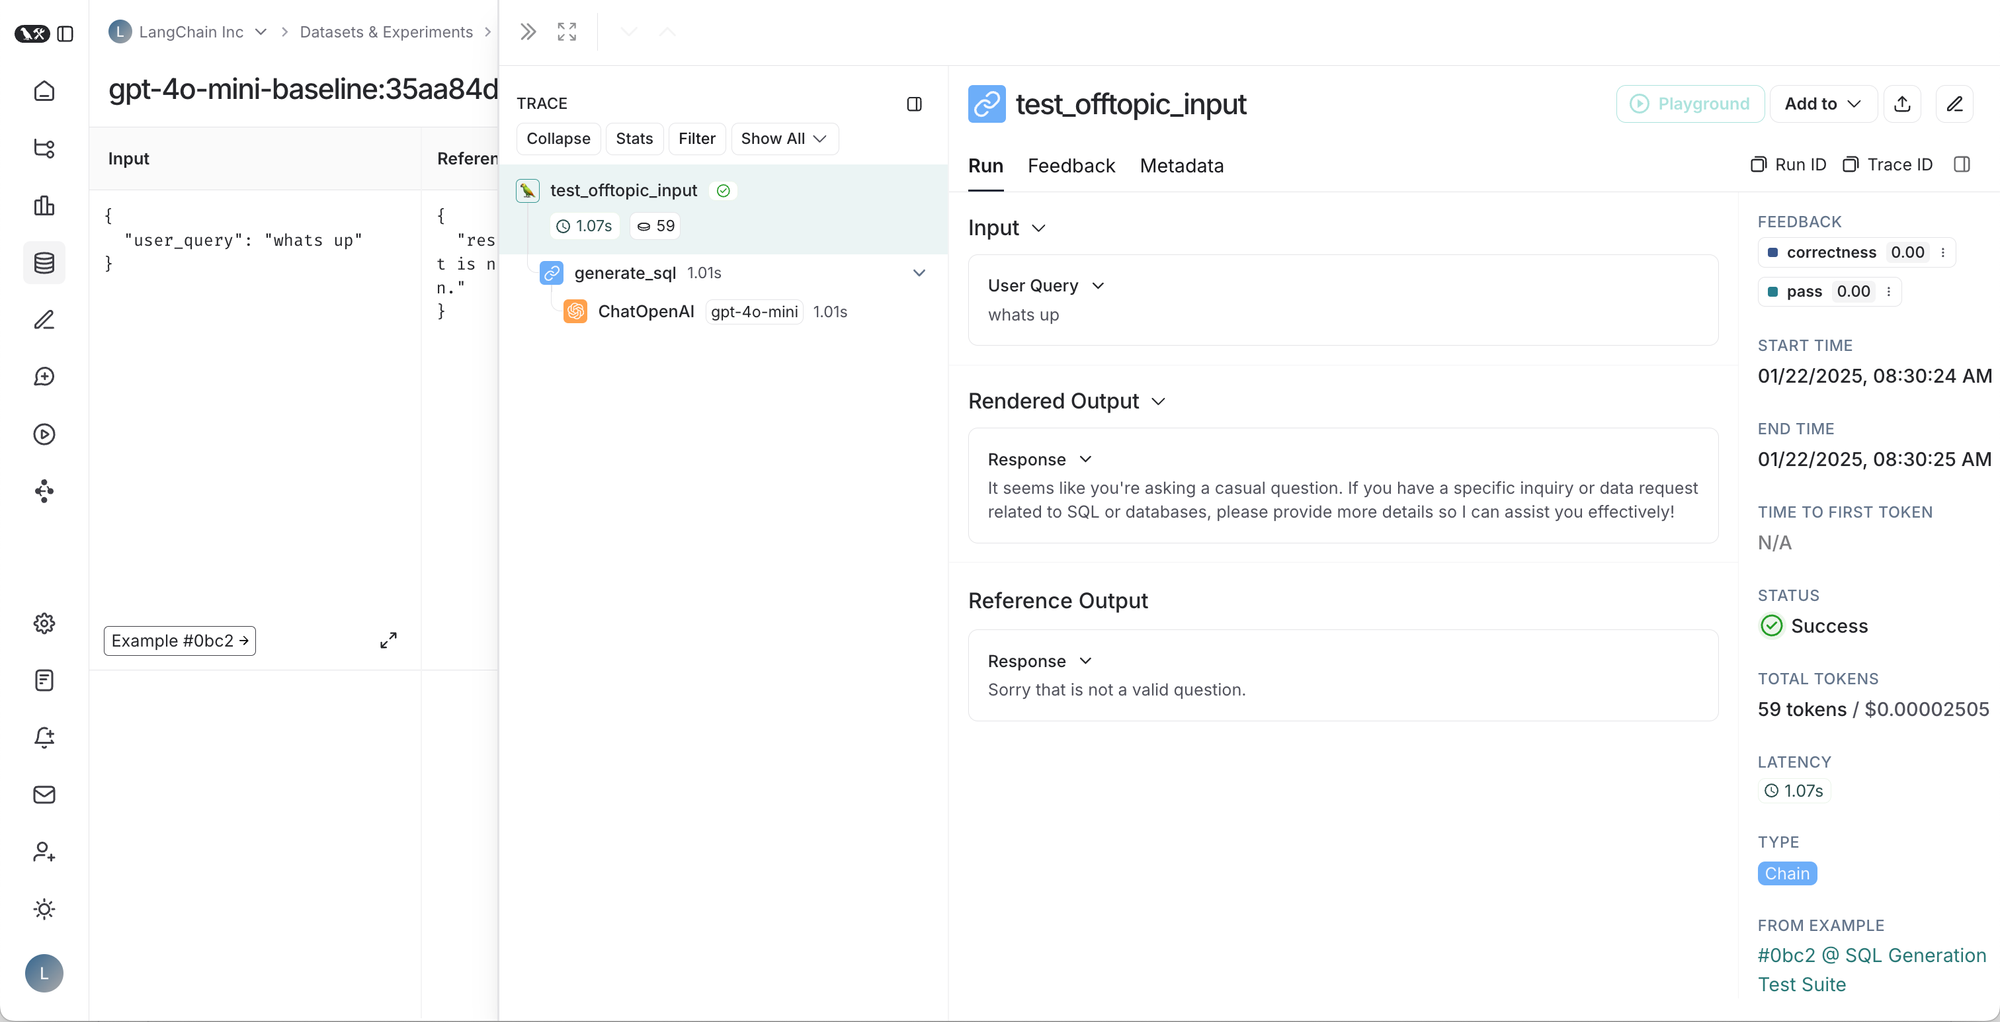Expand trace to fullscreen
The image size is (2000, 1022).
tap(567, 32)
